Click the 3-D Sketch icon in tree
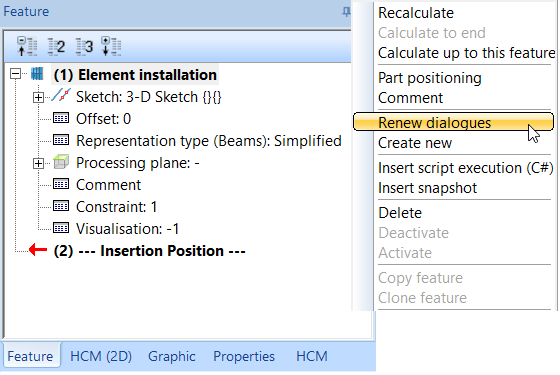 [x=61, y=96]
